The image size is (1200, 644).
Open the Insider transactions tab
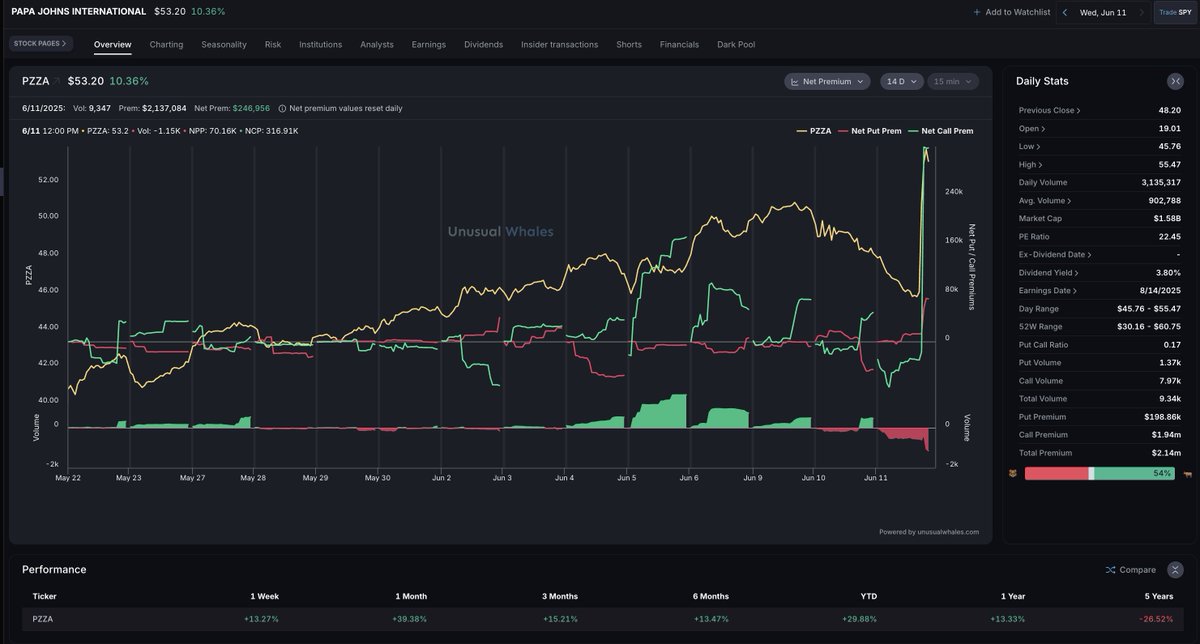tap(560, 44)
